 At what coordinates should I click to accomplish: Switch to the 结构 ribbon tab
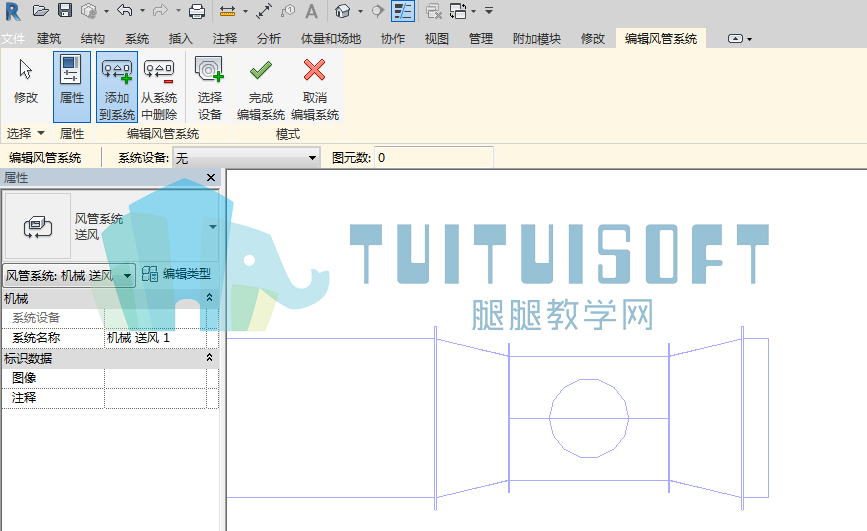pyautogui.click(x=92, y=39)
